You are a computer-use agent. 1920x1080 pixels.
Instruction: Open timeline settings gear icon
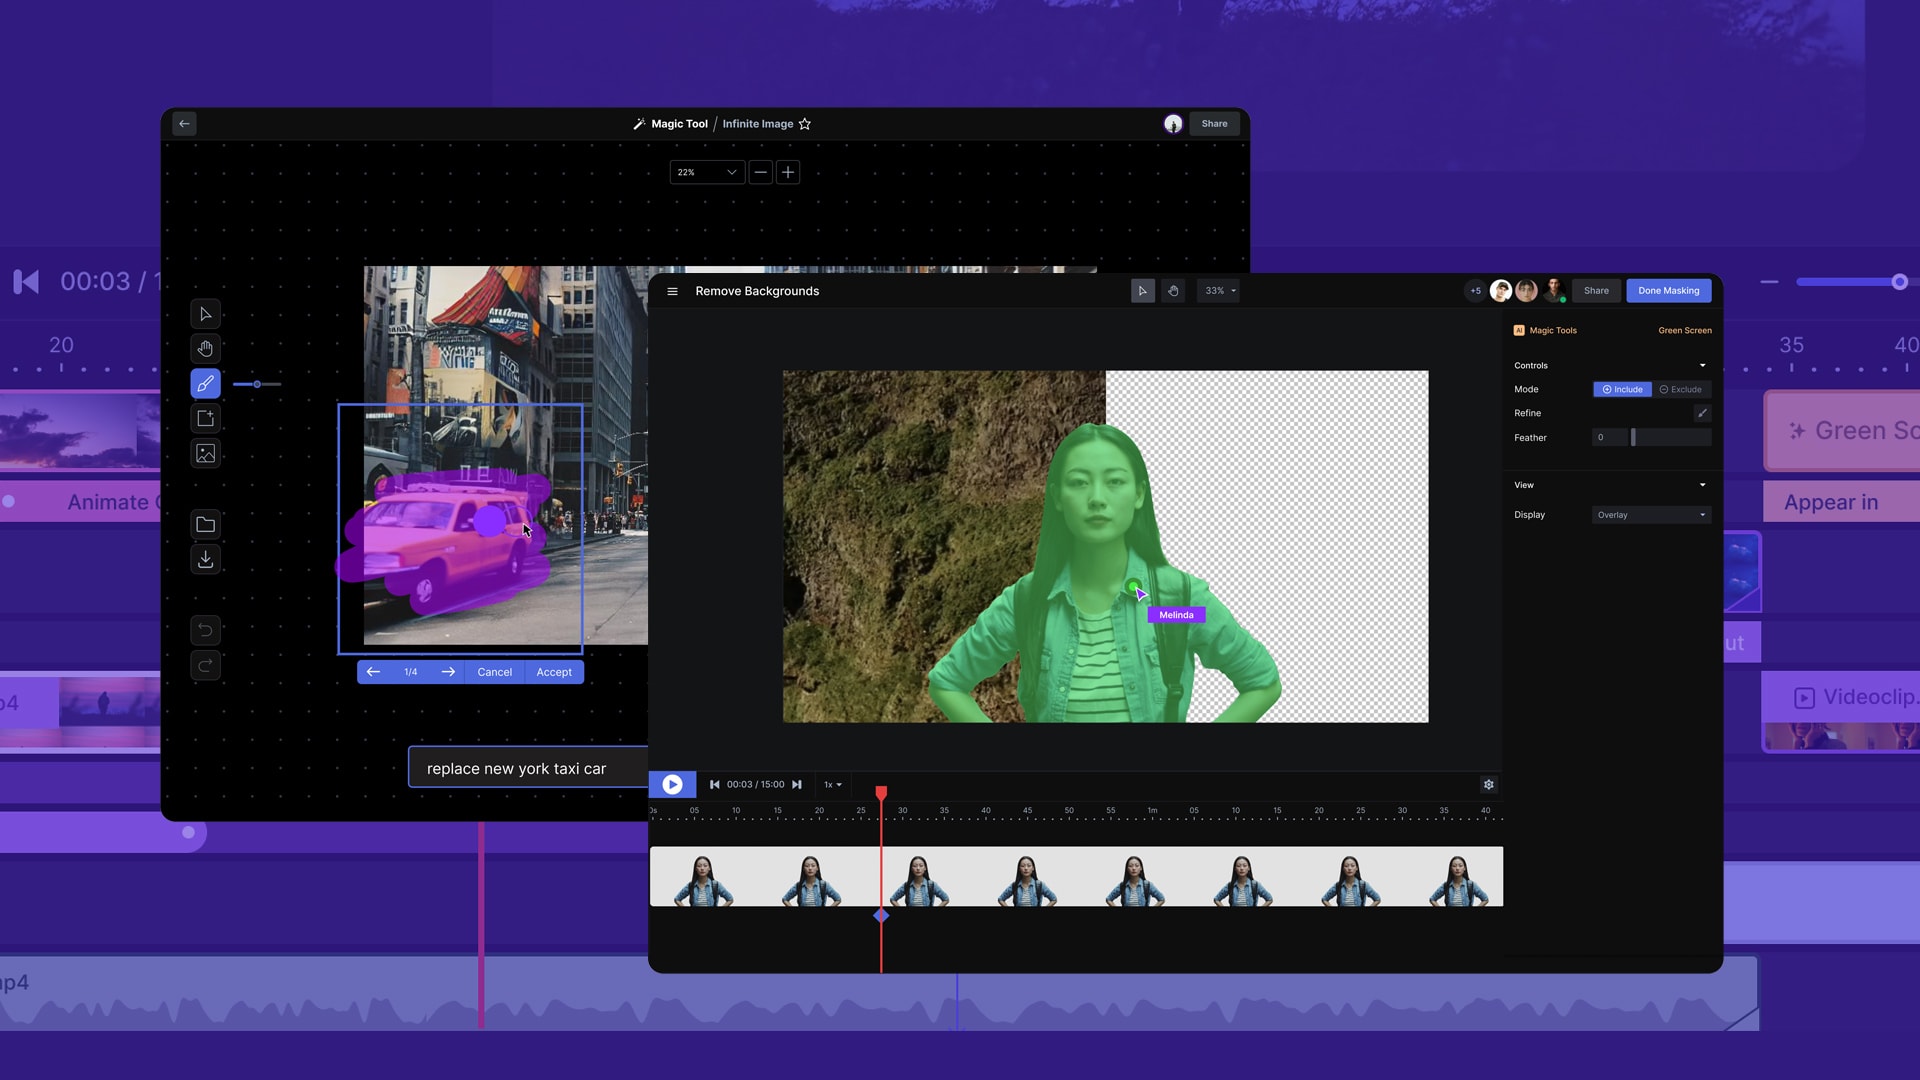point(1488,785)
